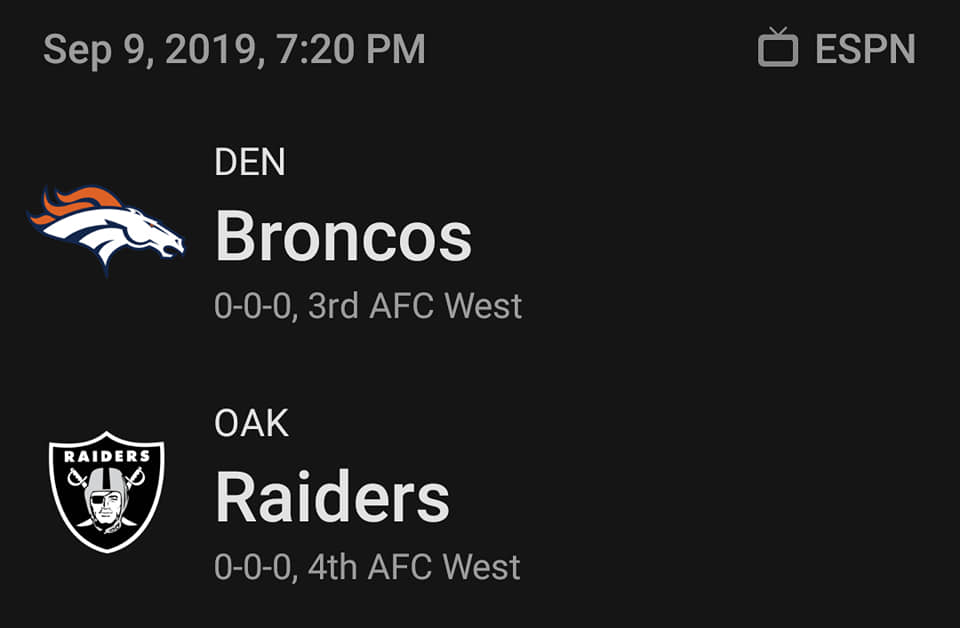The width and height of the screenshot is (960, 628).
Task: Click the '3rd AFC West' standing text
Action: 415,306
